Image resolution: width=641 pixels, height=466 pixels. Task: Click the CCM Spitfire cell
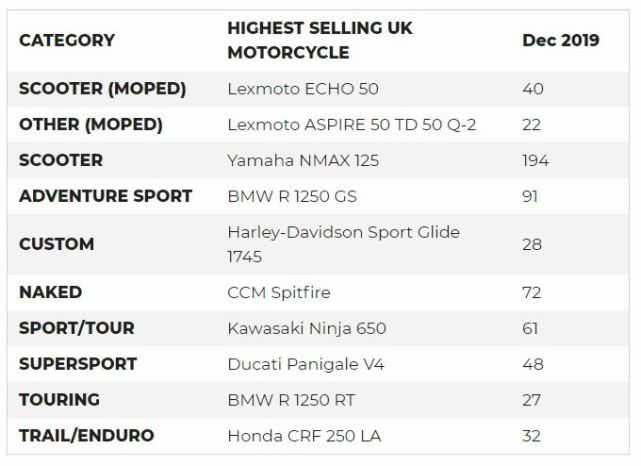[279, 292]
